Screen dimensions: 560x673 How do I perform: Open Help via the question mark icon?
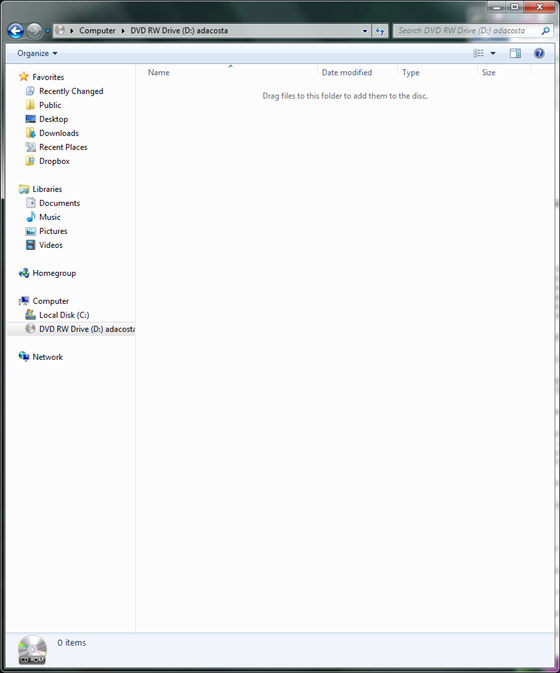click(539, 53)
